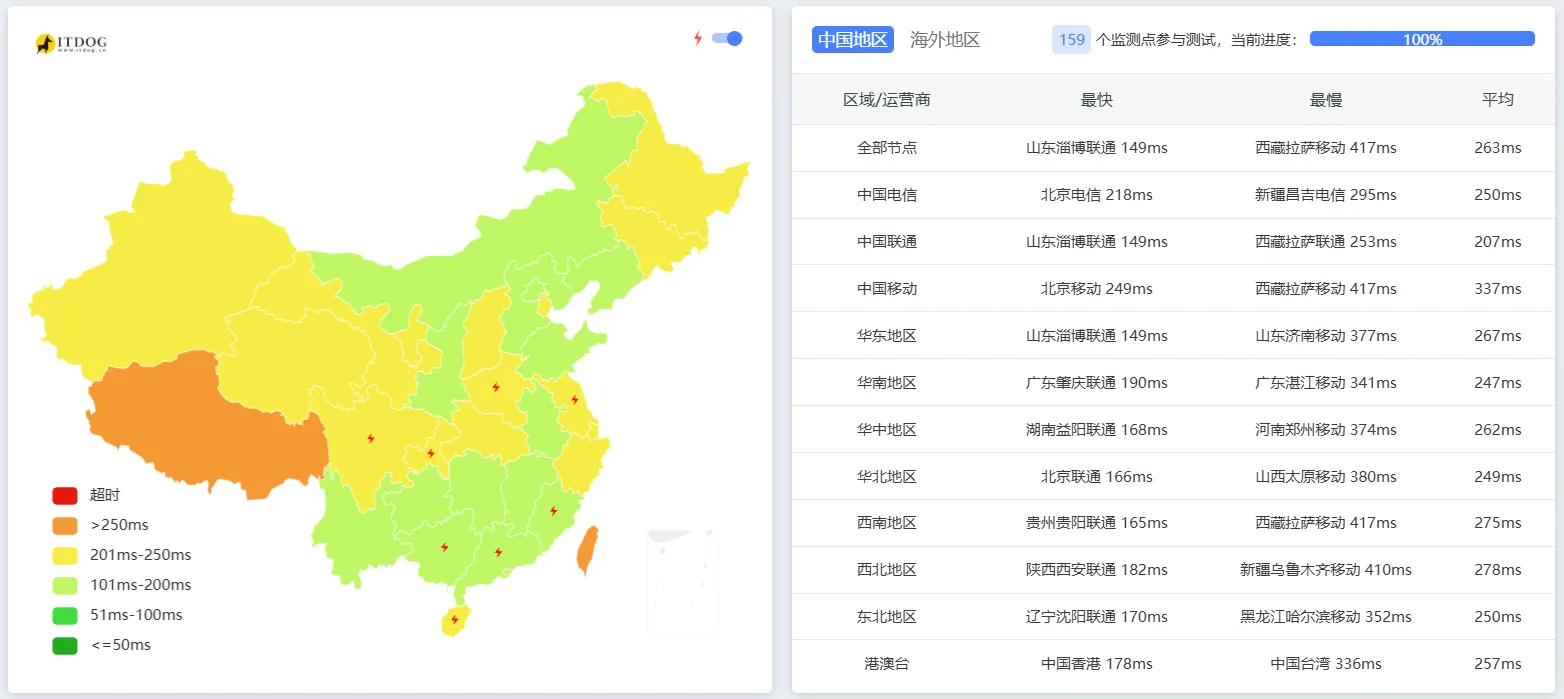The image size is (1564, 699).
Task: Click the lightning marker on Sichuan province
Action: pos(370,437)
